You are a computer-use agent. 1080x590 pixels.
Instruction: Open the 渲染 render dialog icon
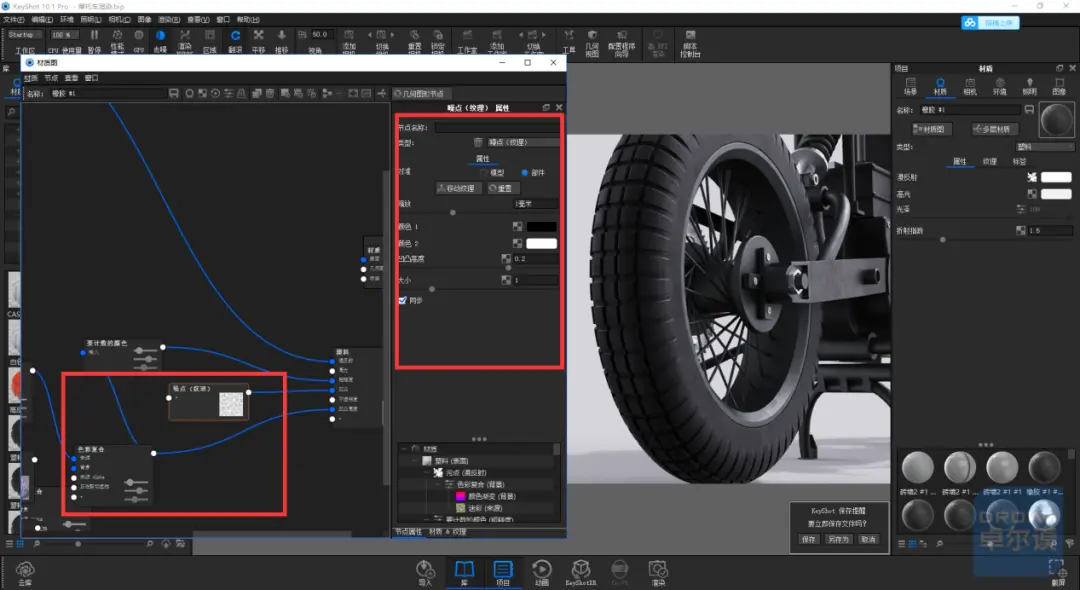[658, 573]
